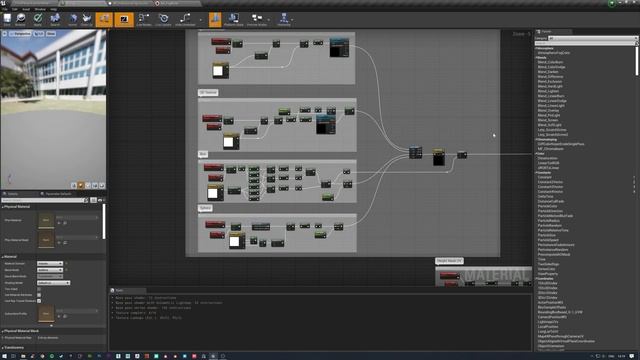The width and height of the screenshot is (640, 360).
Task: Toggle the highlighted Connectors toolbar button
Action: coord(104,19)
